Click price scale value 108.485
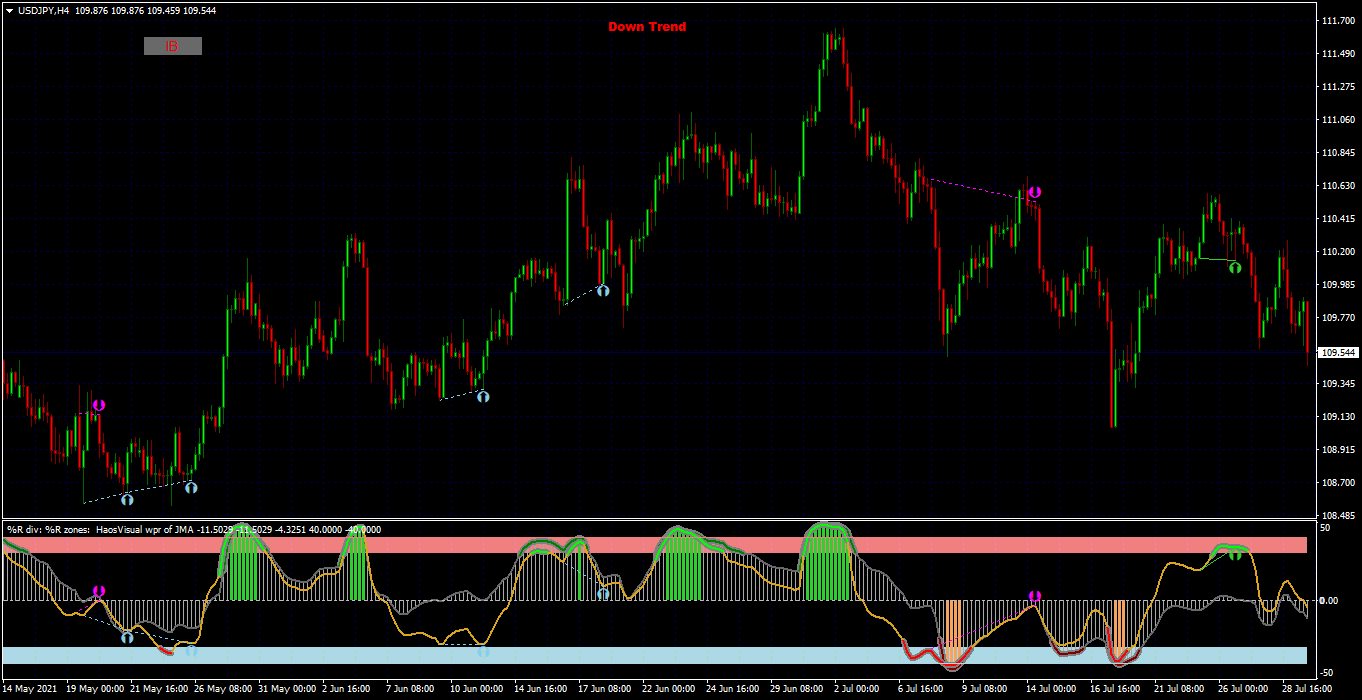1362x700 pixels. coord(1337,516)
